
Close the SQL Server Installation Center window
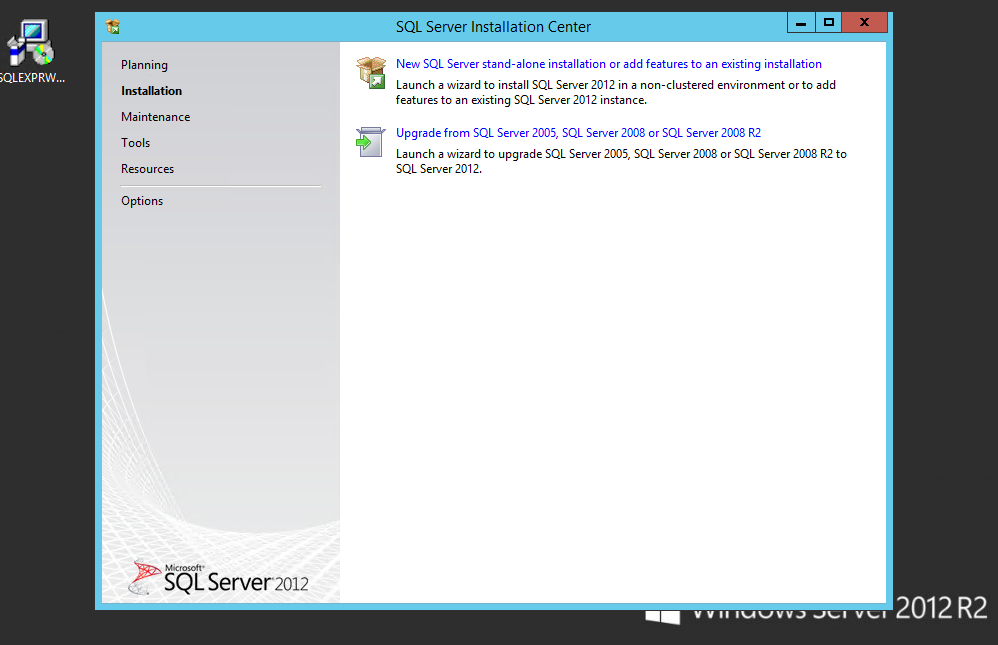[864, 23]
